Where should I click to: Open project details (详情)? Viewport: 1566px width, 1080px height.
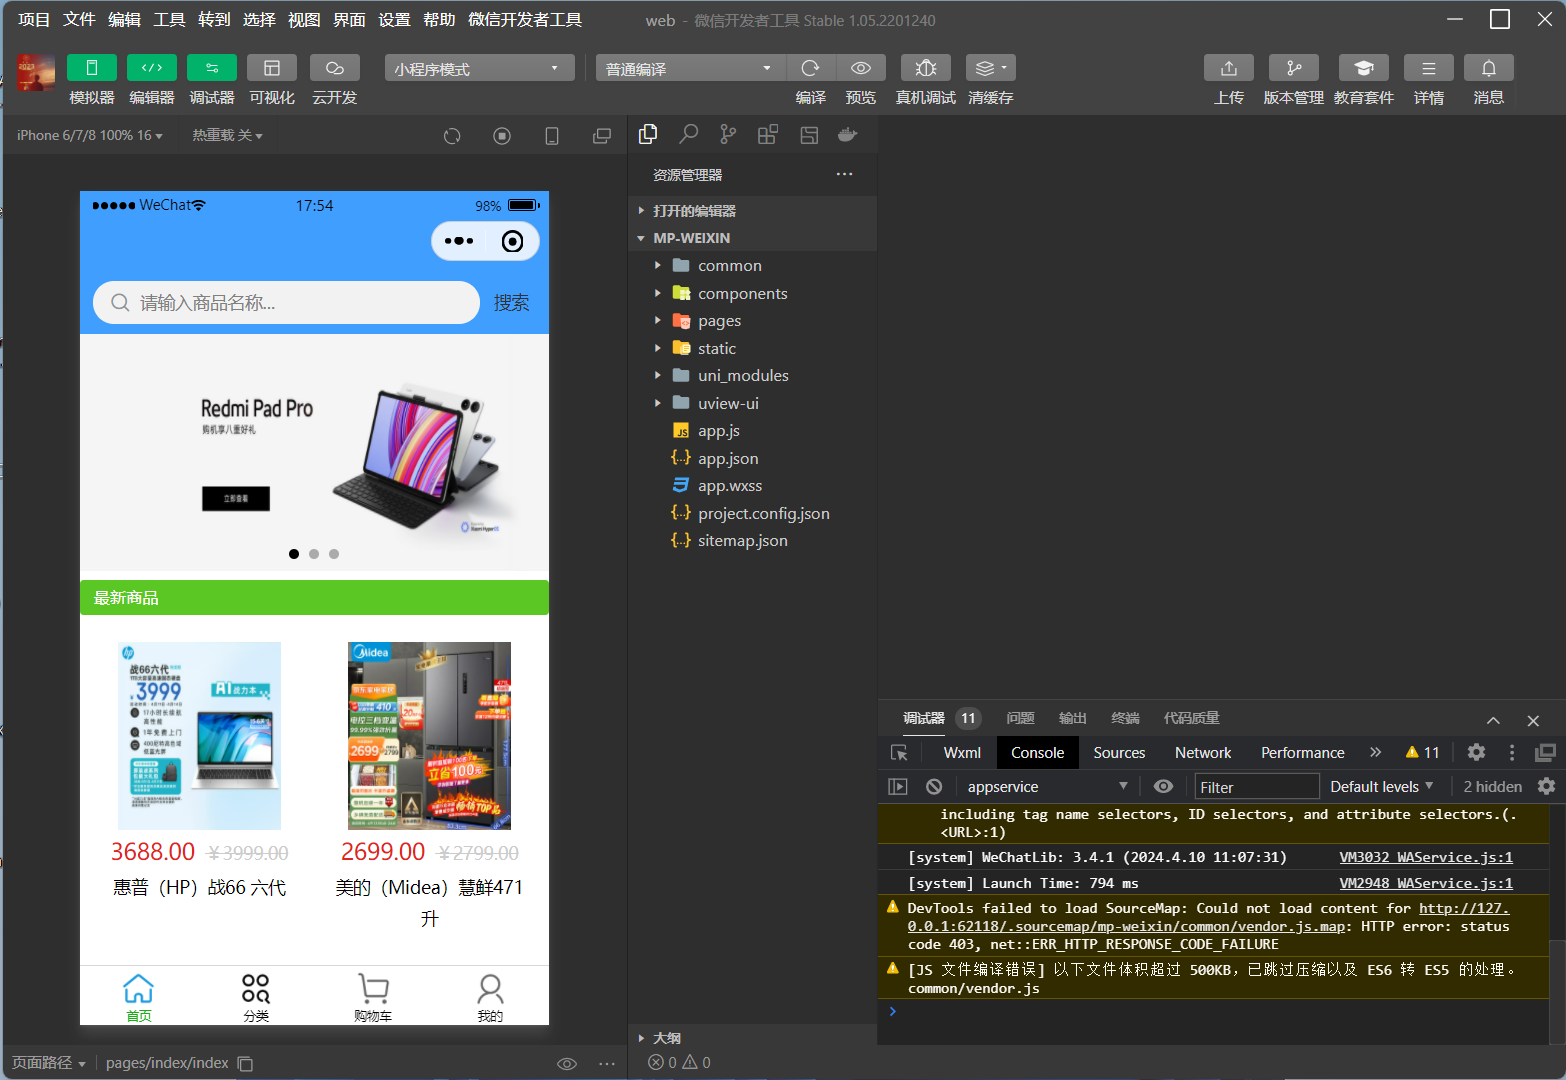(x=1429, y=68)
